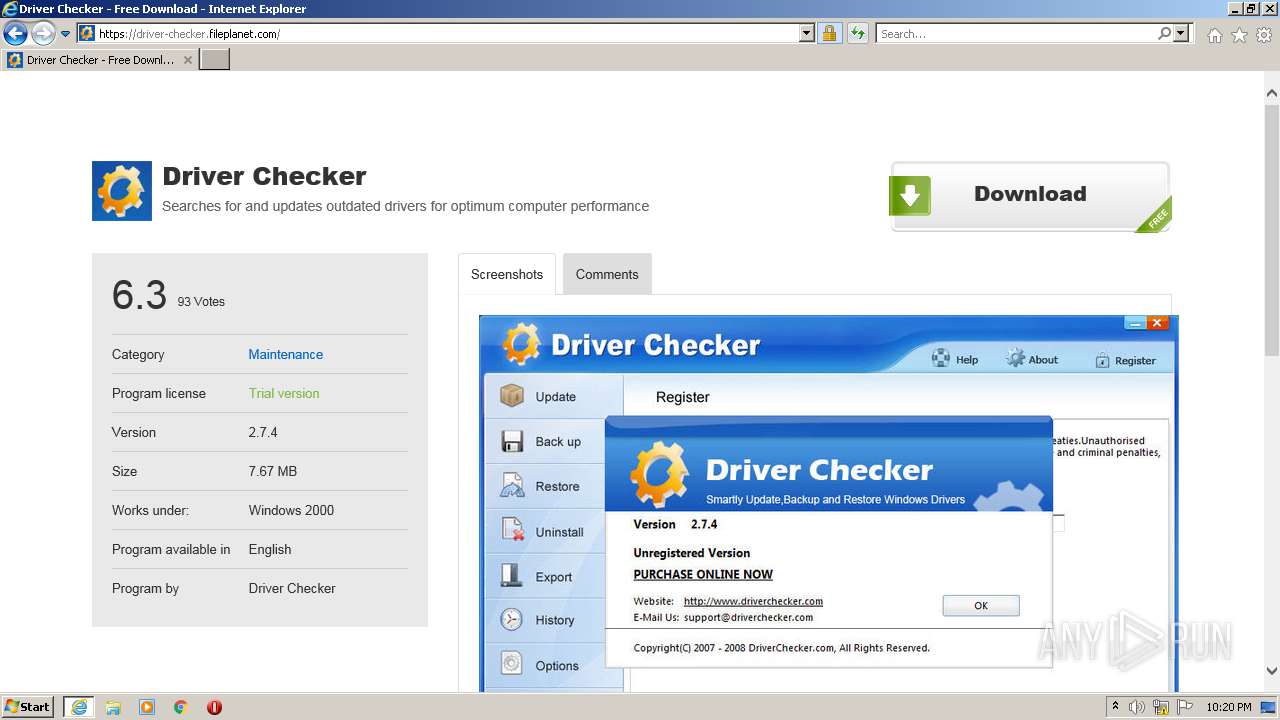
Task: Click the IE Forward arrow button
Action: 43,34
